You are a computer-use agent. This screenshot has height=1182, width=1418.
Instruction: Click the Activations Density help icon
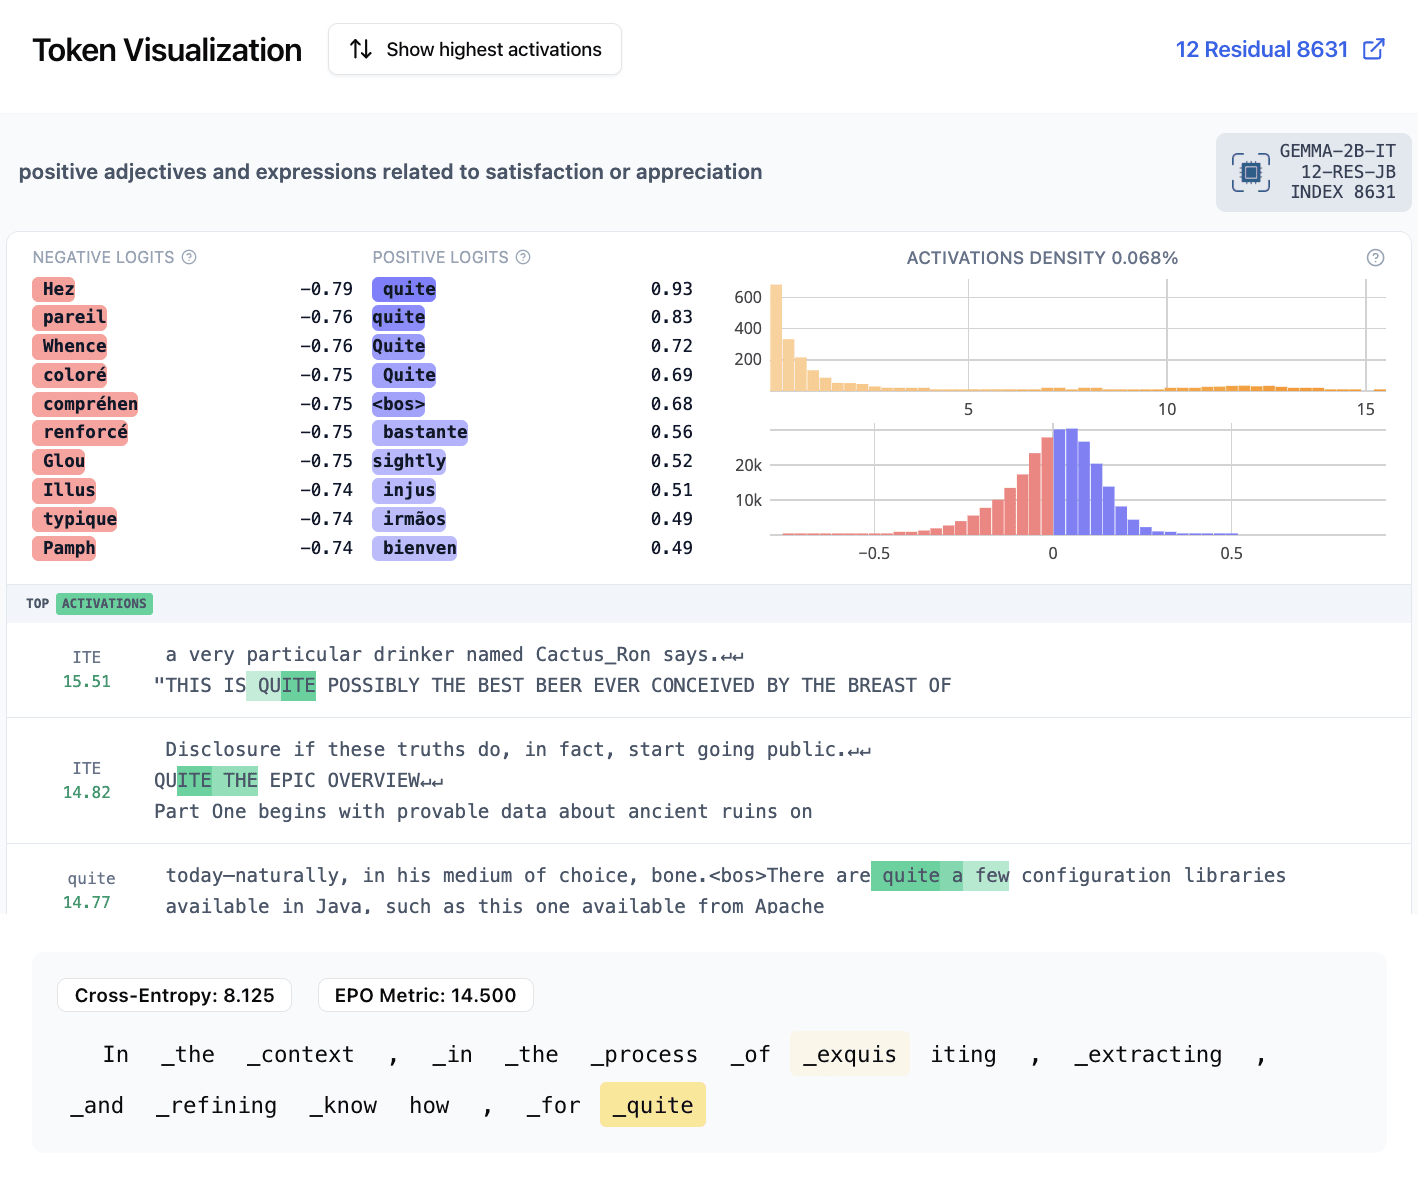click(1375, 258)
